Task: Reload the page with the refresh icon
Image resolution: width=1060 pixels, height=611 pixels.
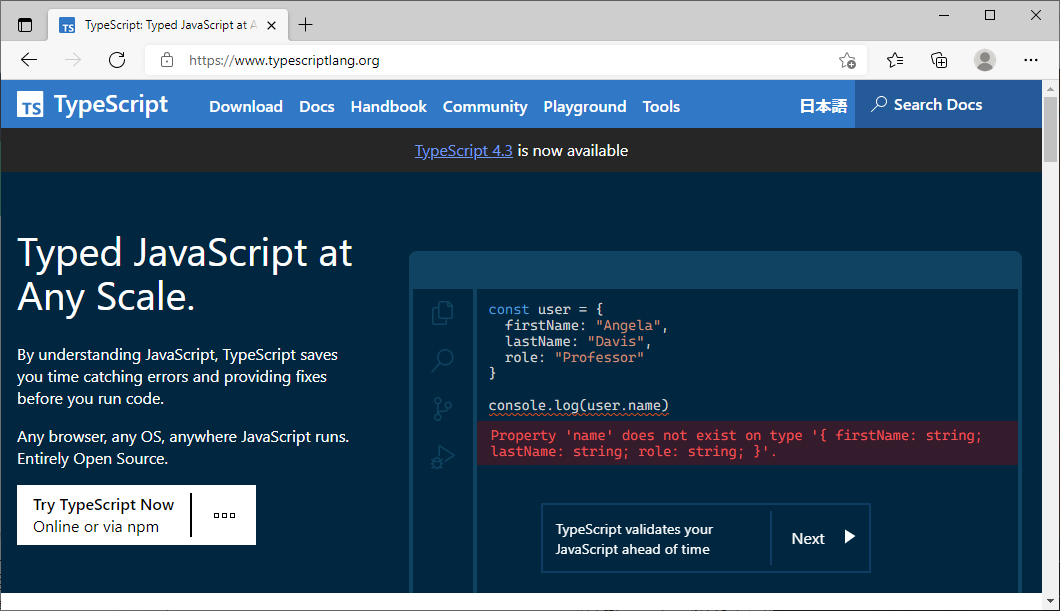Action: [x=117, y=60]
